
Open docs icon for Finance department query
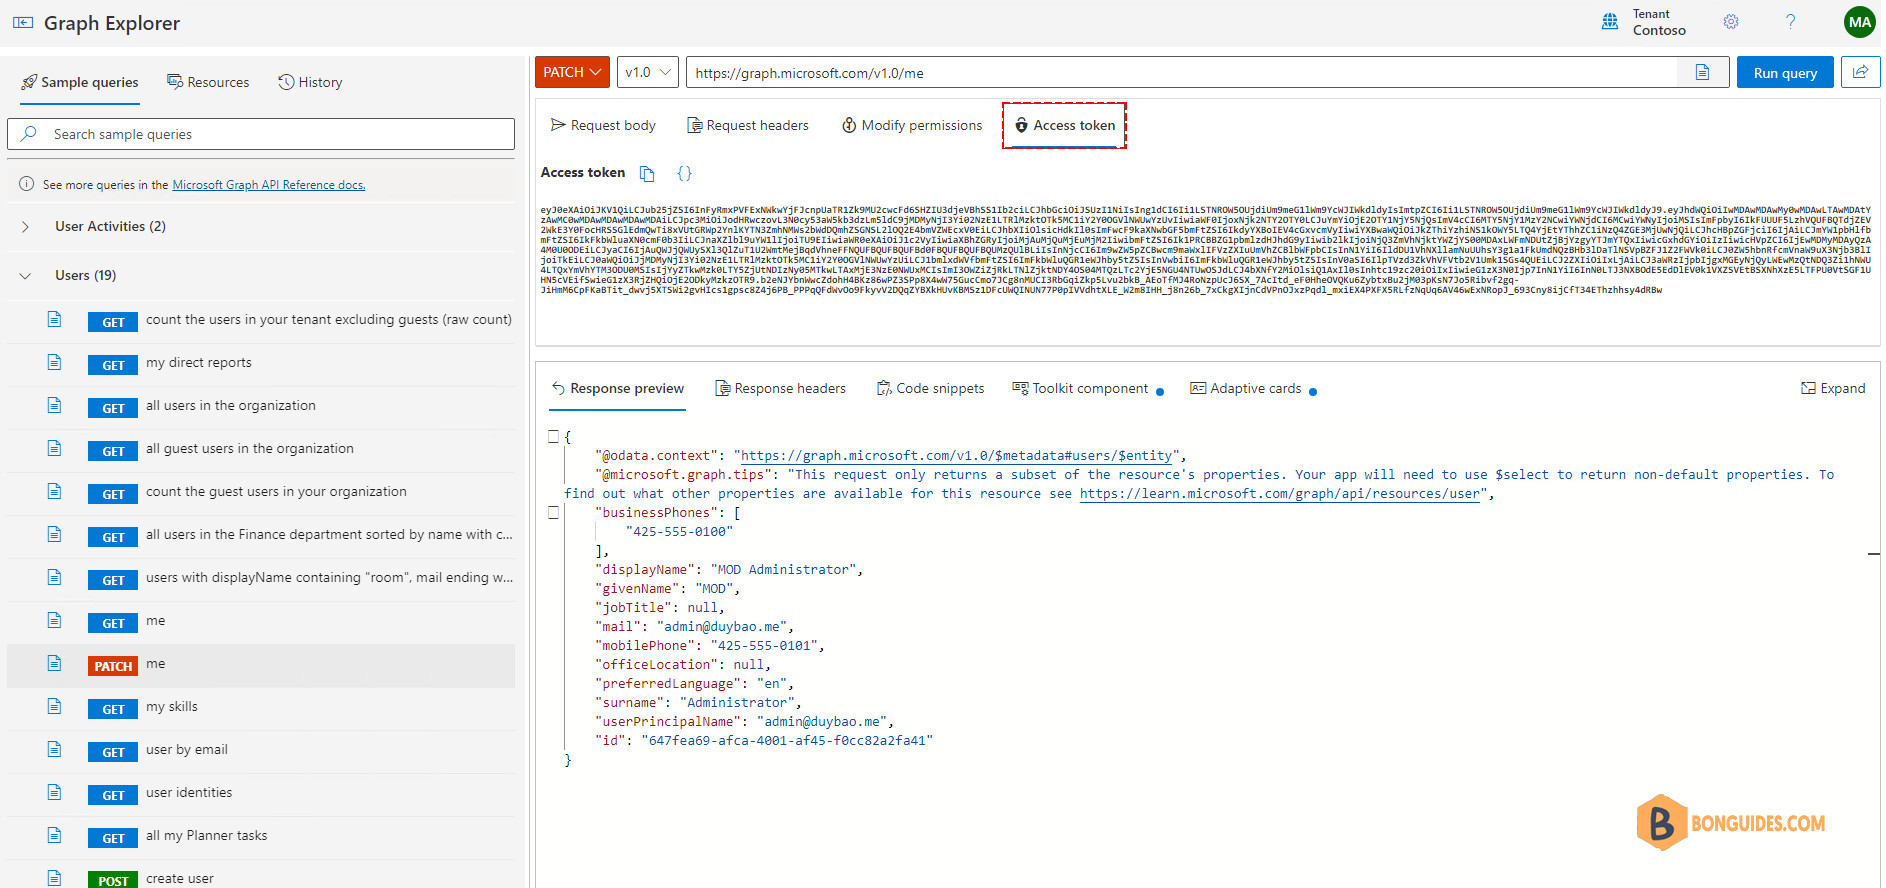coord(55,534)
